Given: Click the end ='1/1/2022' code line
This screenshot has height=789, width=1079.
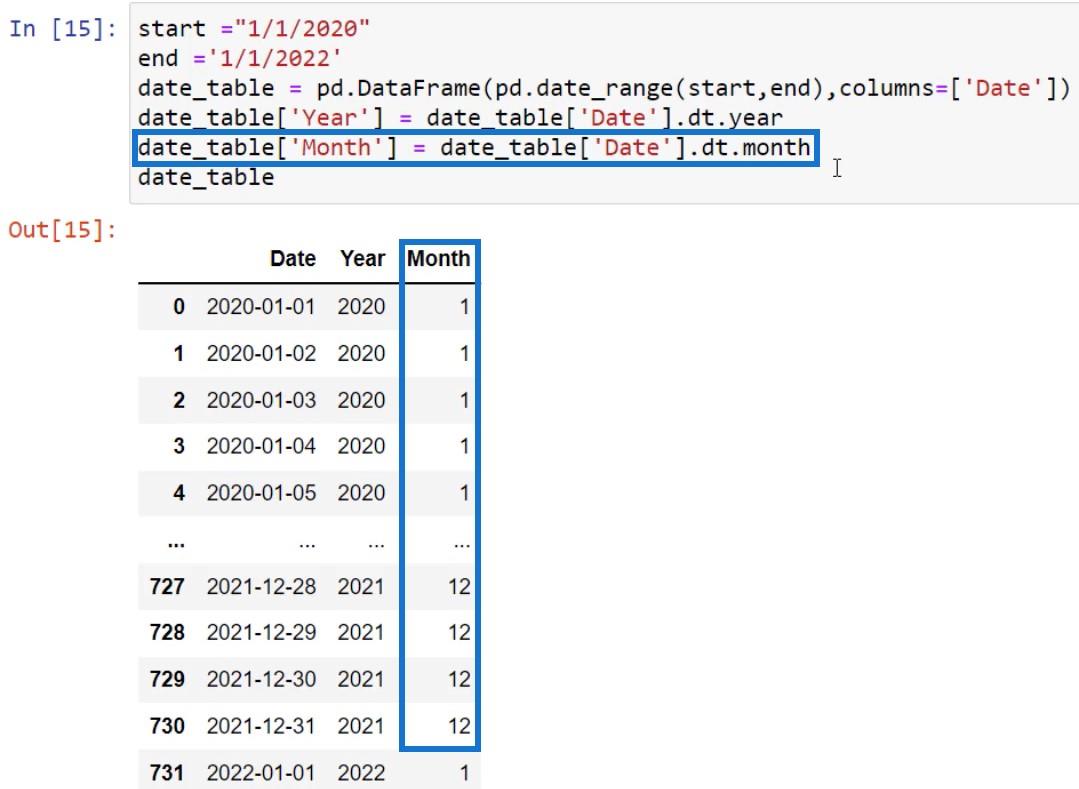Looking at the screenshot, I should (239, 58).
